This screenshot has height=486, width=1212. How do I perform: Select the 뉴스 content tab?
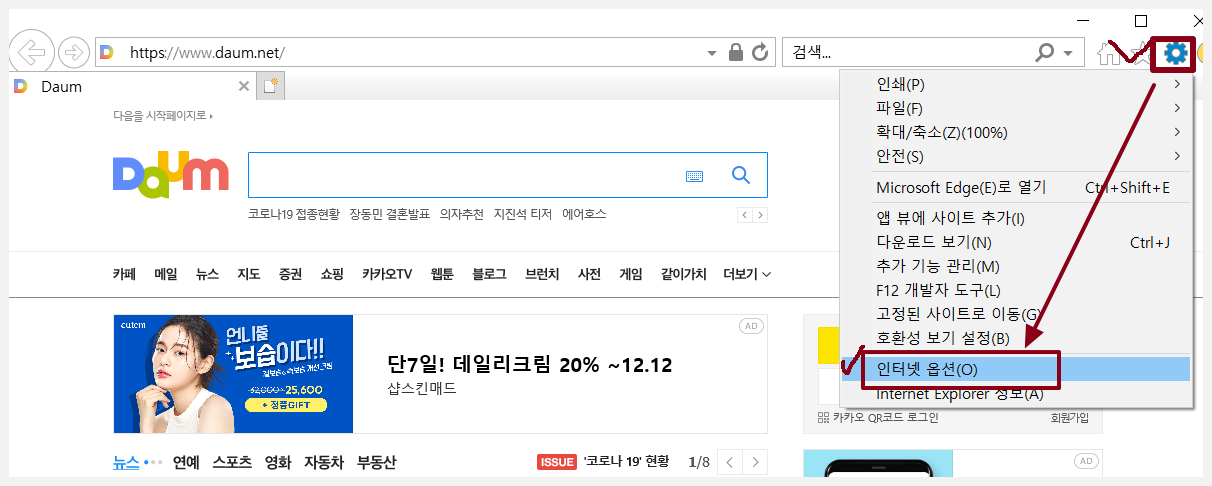pyautogui.click(x=126, y=462)
